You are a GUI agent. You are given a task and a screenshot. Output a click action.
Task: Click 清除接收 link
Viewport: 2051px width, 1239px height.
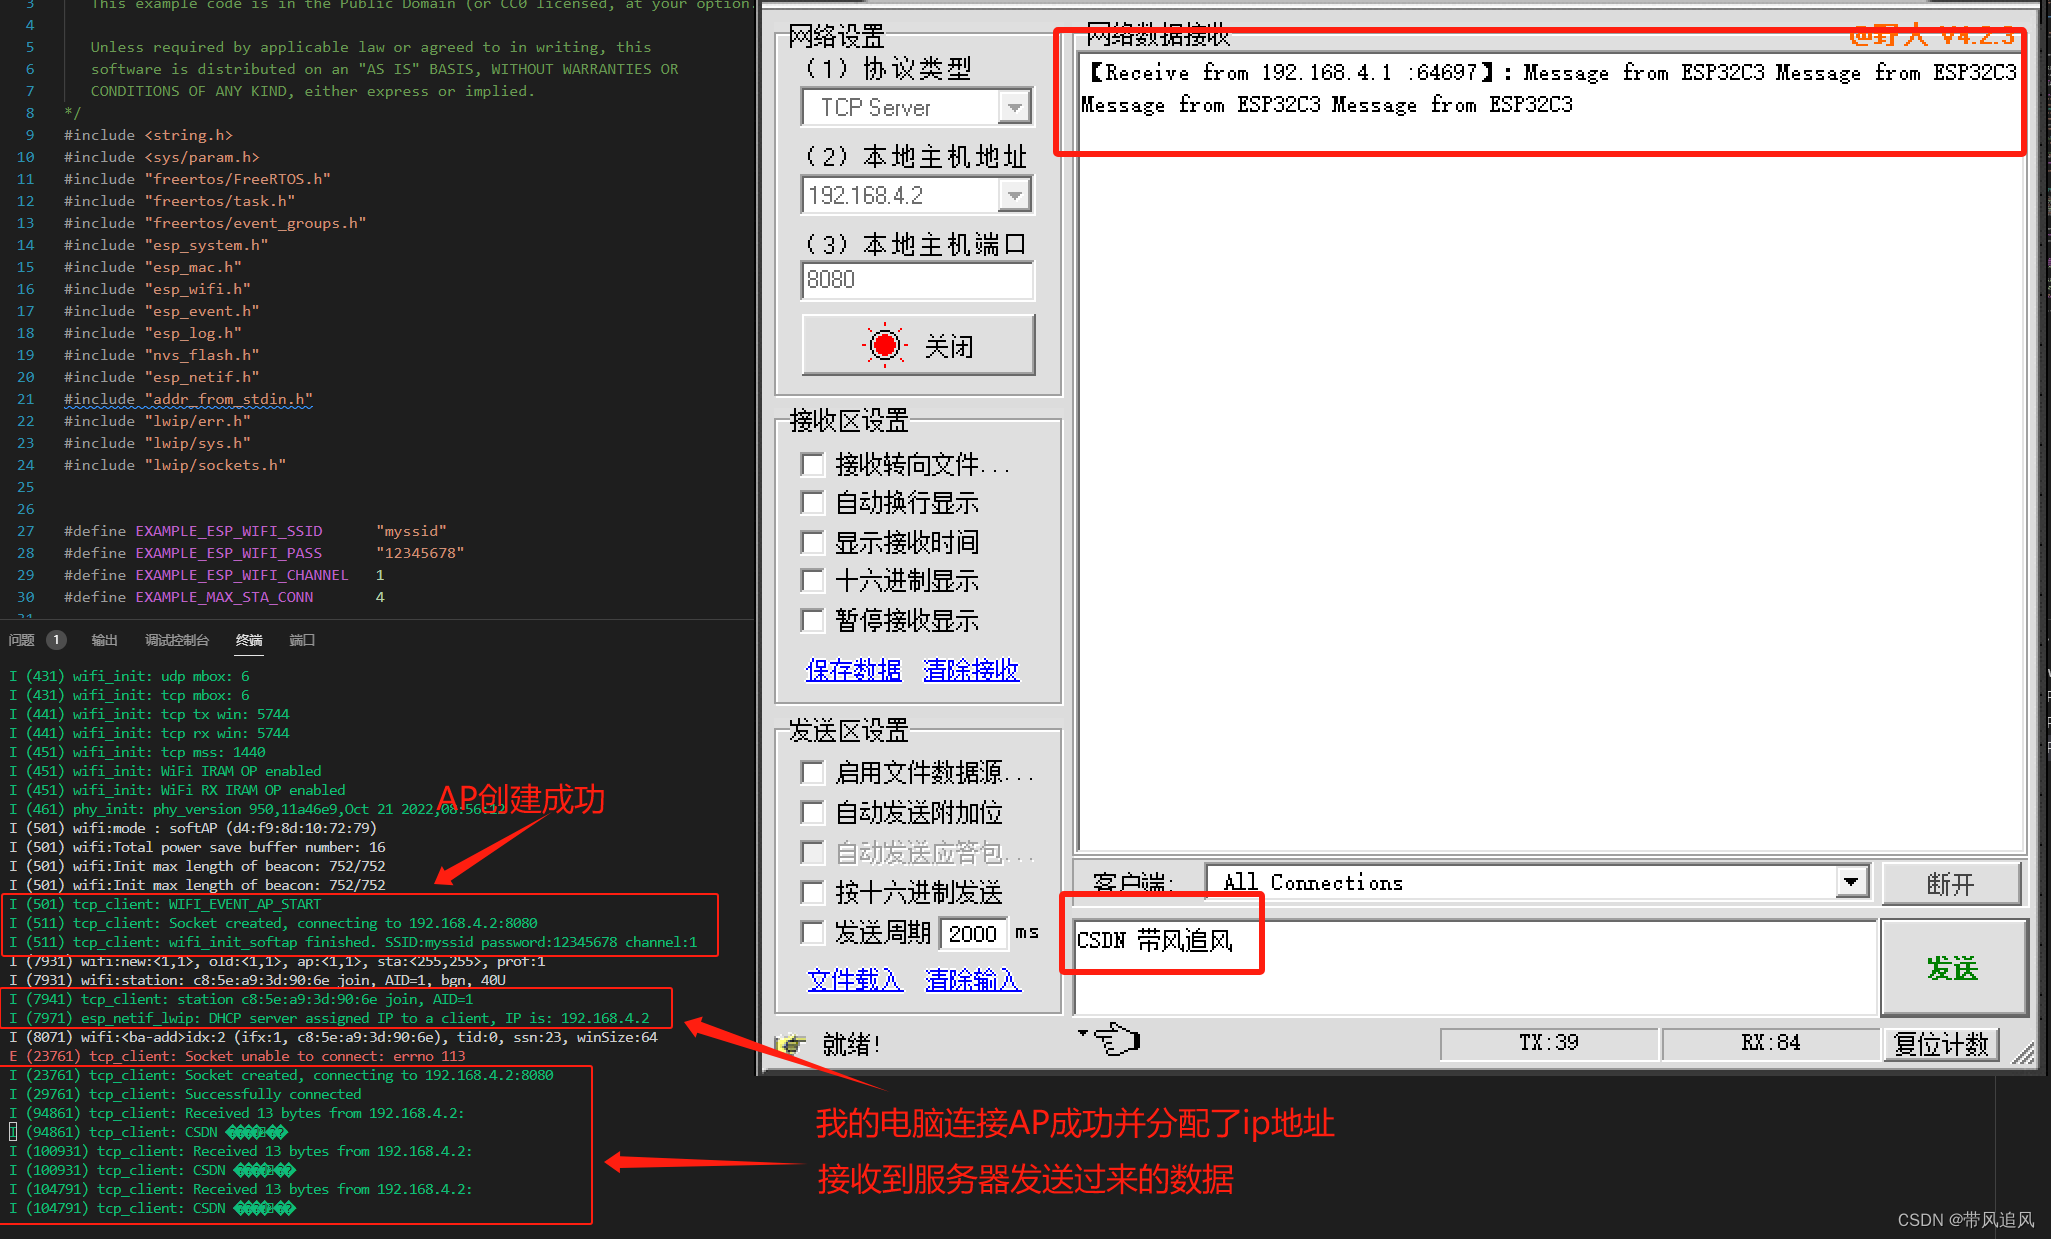[971, 670]
